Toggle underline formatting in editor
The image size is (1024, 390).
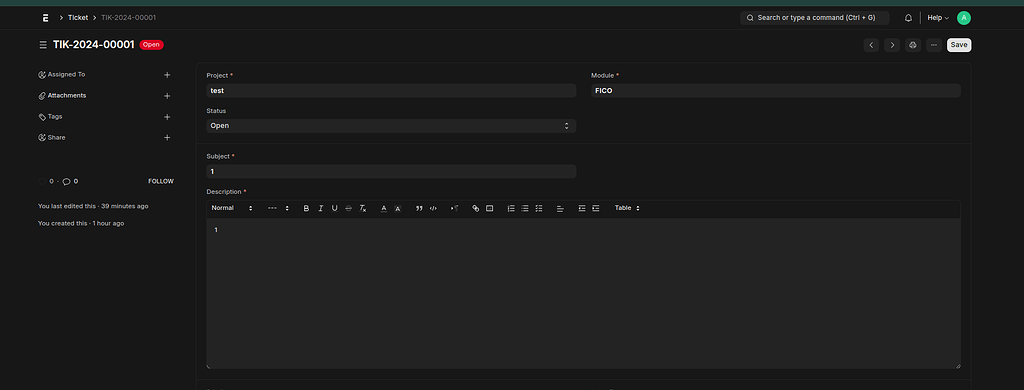point(334,208)
